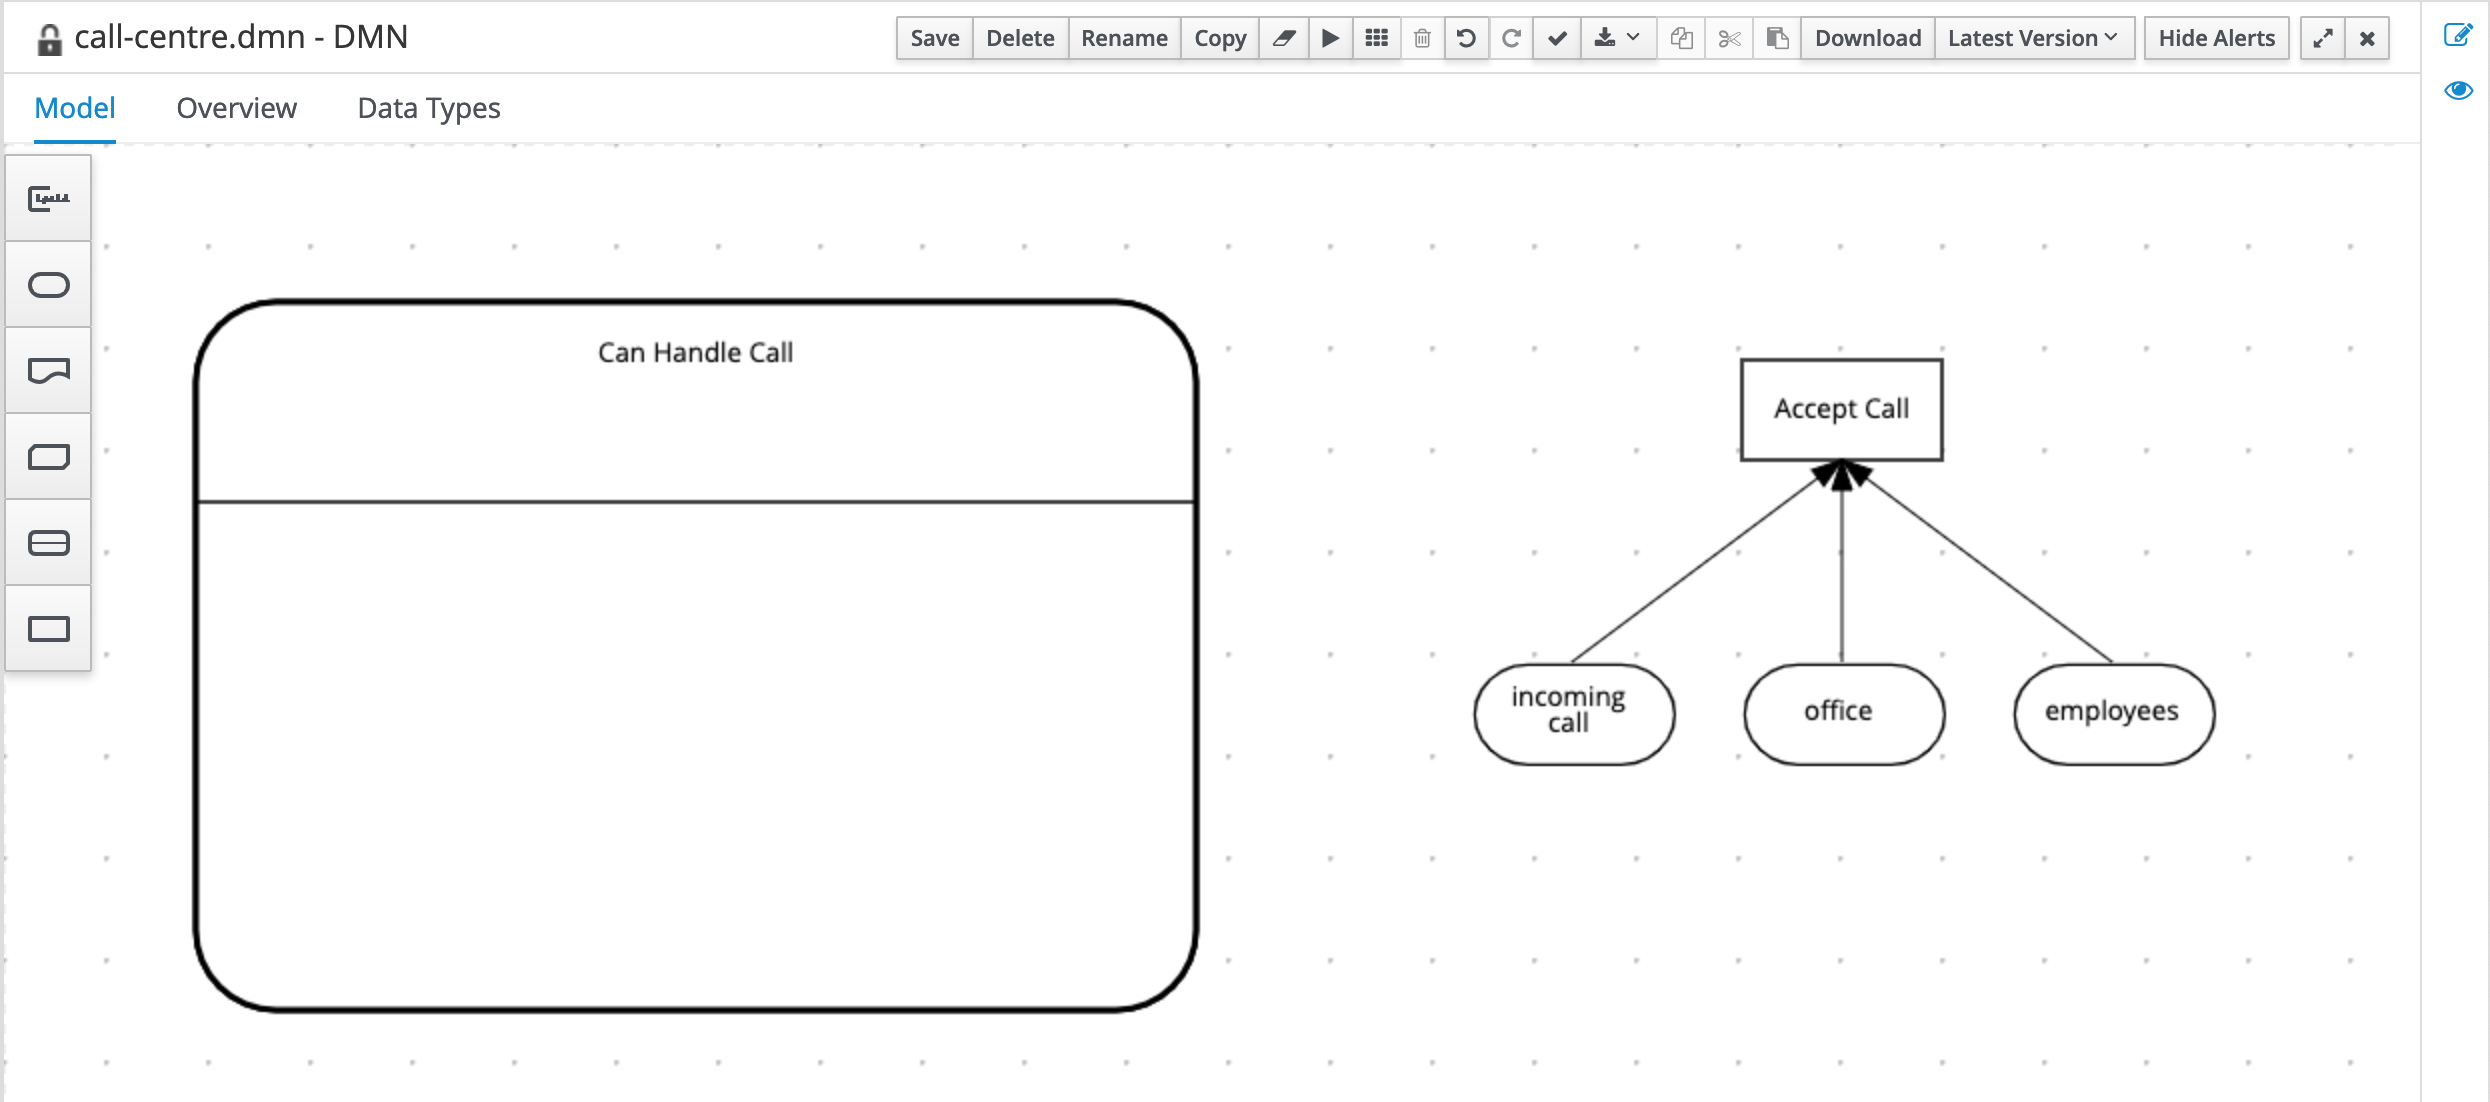2490x1102 pixels.
Task: Select the business knowledge model palette shape
Action: click(48, 457)
